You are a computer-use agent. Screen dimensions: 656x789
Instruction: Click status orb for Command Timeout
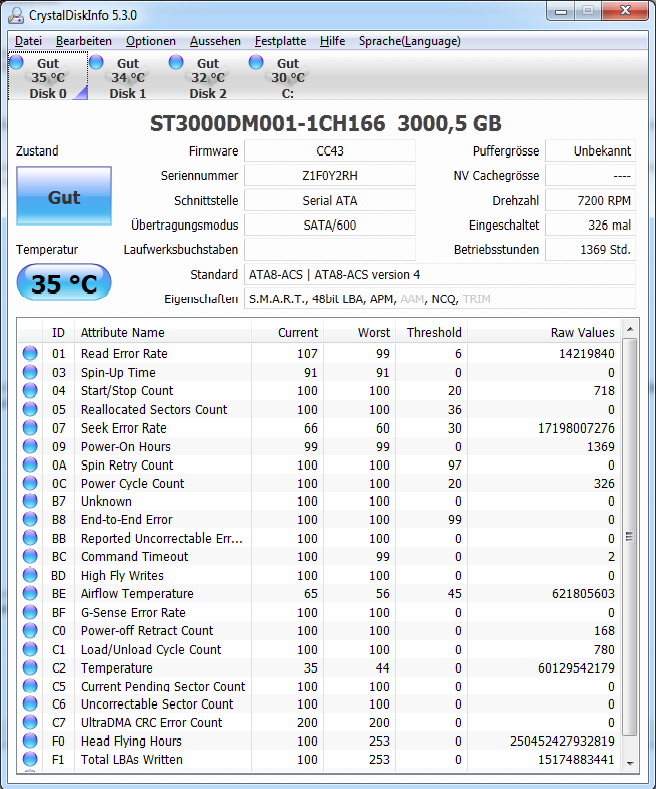(30, 556)
